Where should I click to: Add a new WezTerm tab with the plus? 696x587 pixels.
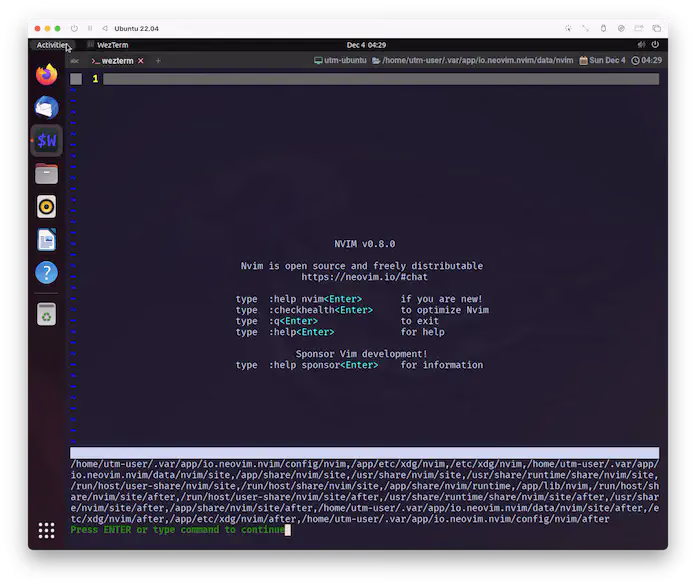pos(158,61)
